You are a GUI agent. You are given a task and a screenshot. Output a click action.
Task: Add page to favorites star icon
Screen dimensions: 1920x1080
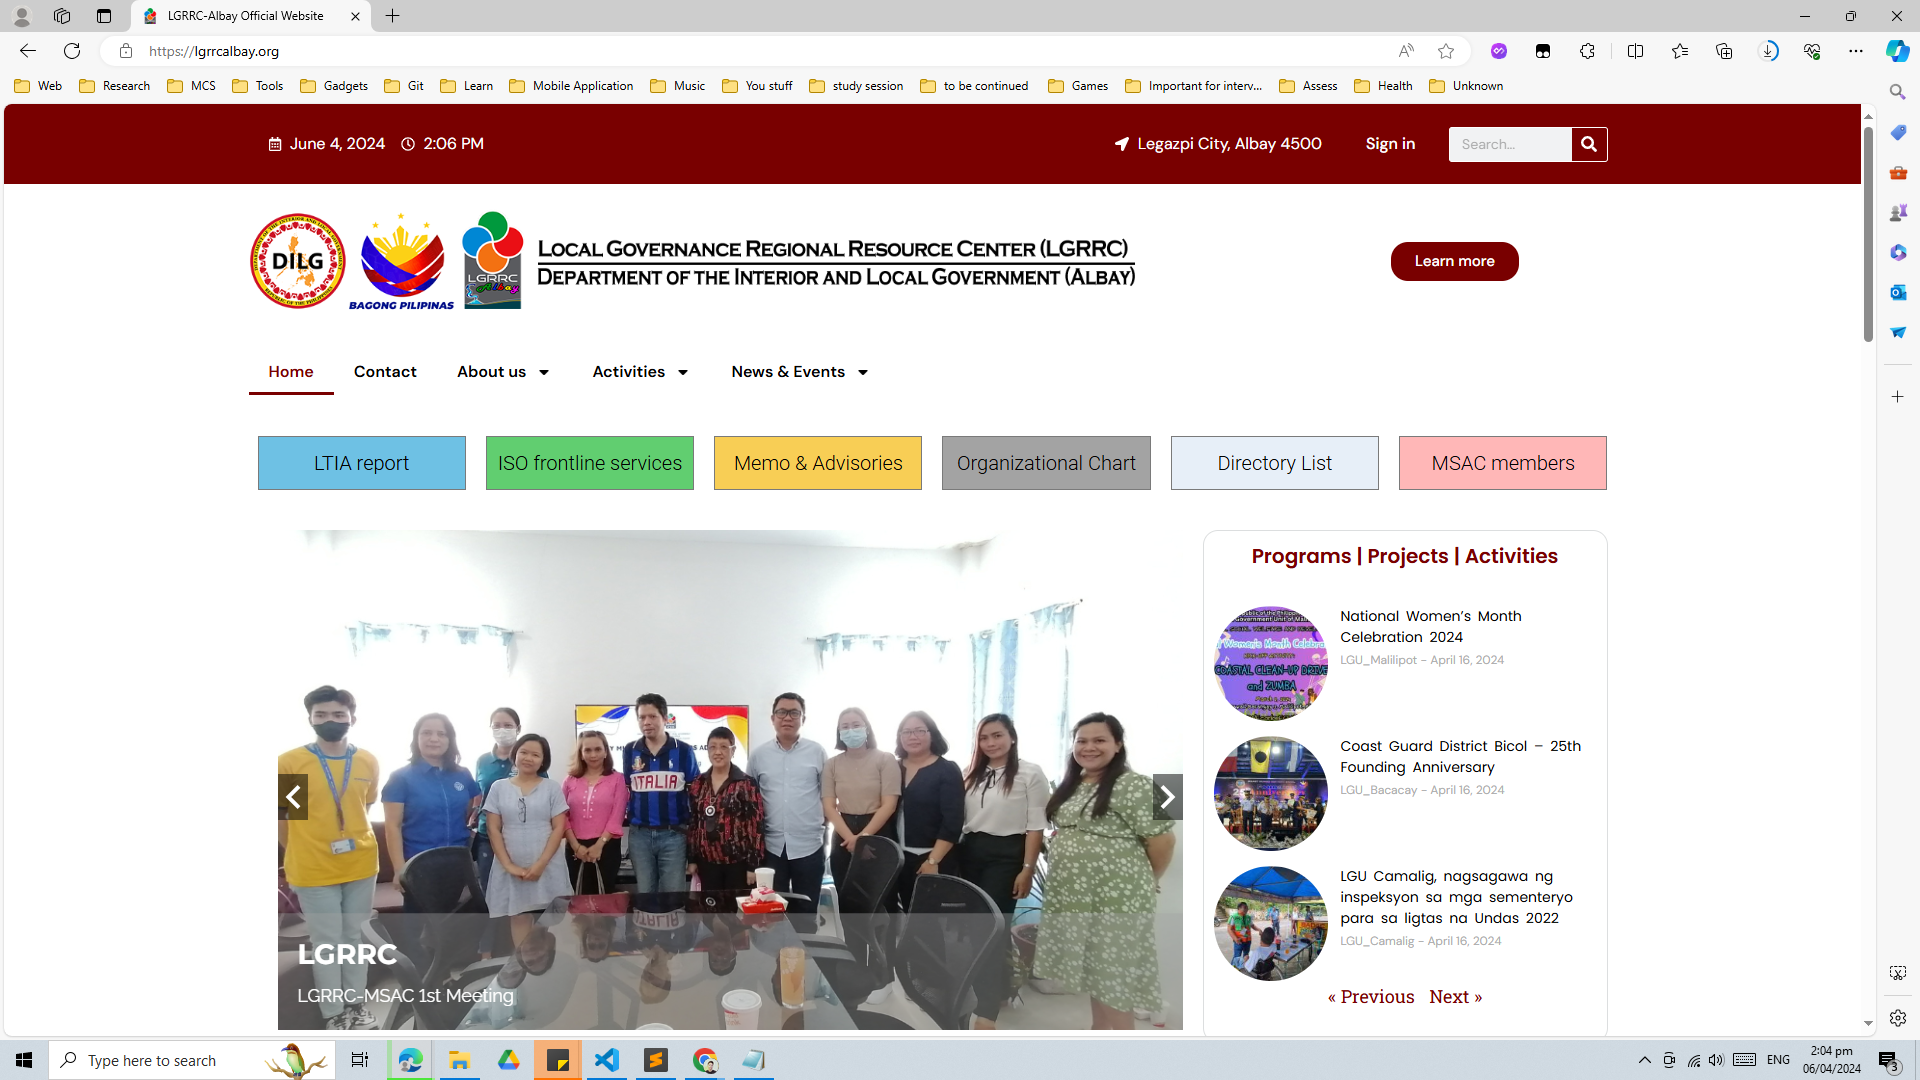pyautogui.click(x=1445, y=51)
